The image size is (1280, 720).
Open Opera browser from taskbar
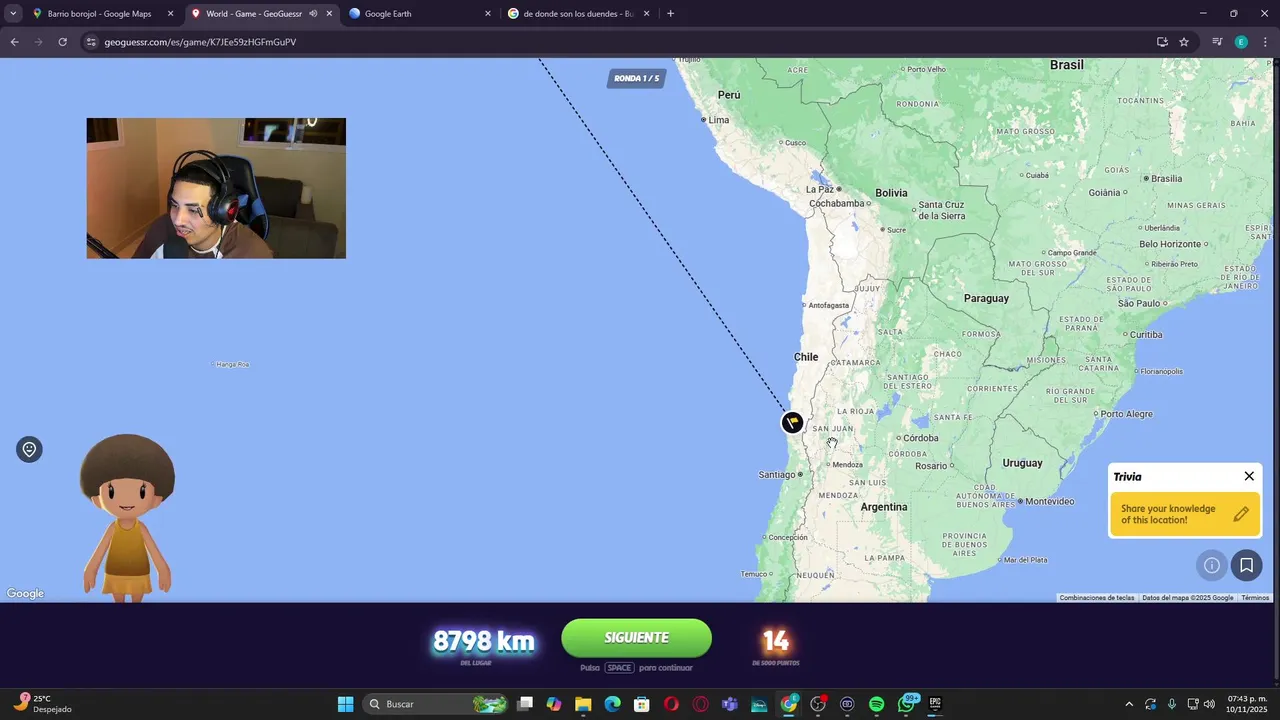pos(671,704)
